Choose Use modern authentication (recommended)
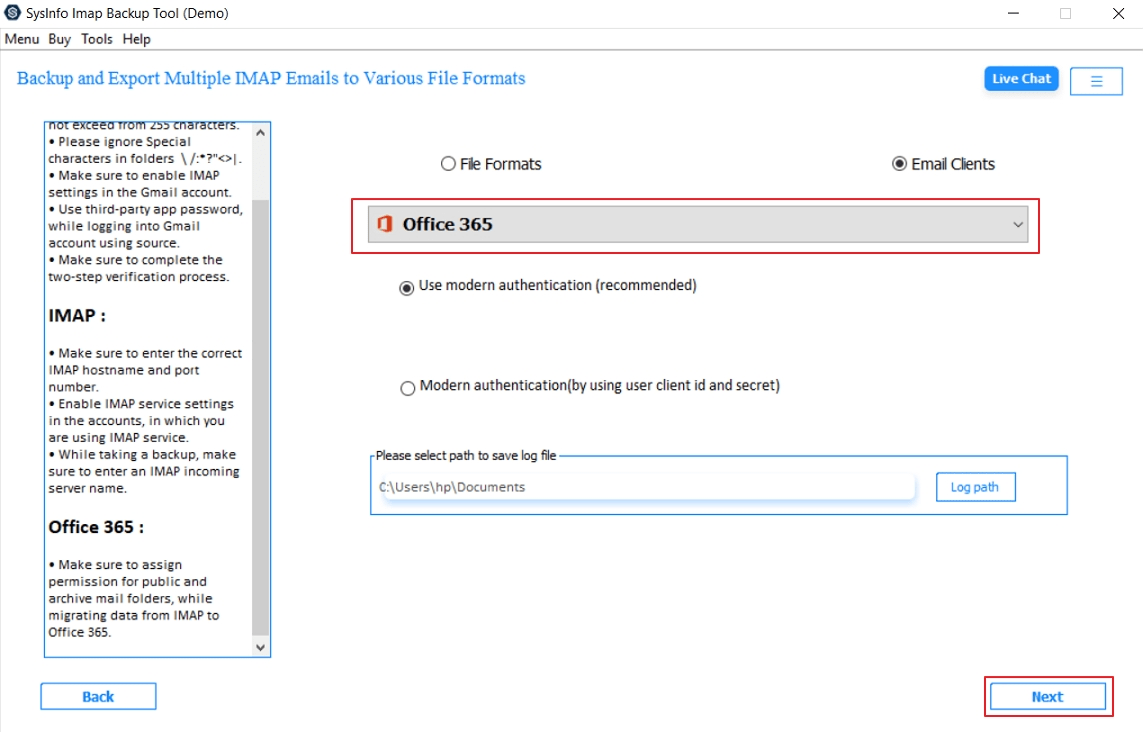Screen dimensions: 1143x732 point(407,288)
